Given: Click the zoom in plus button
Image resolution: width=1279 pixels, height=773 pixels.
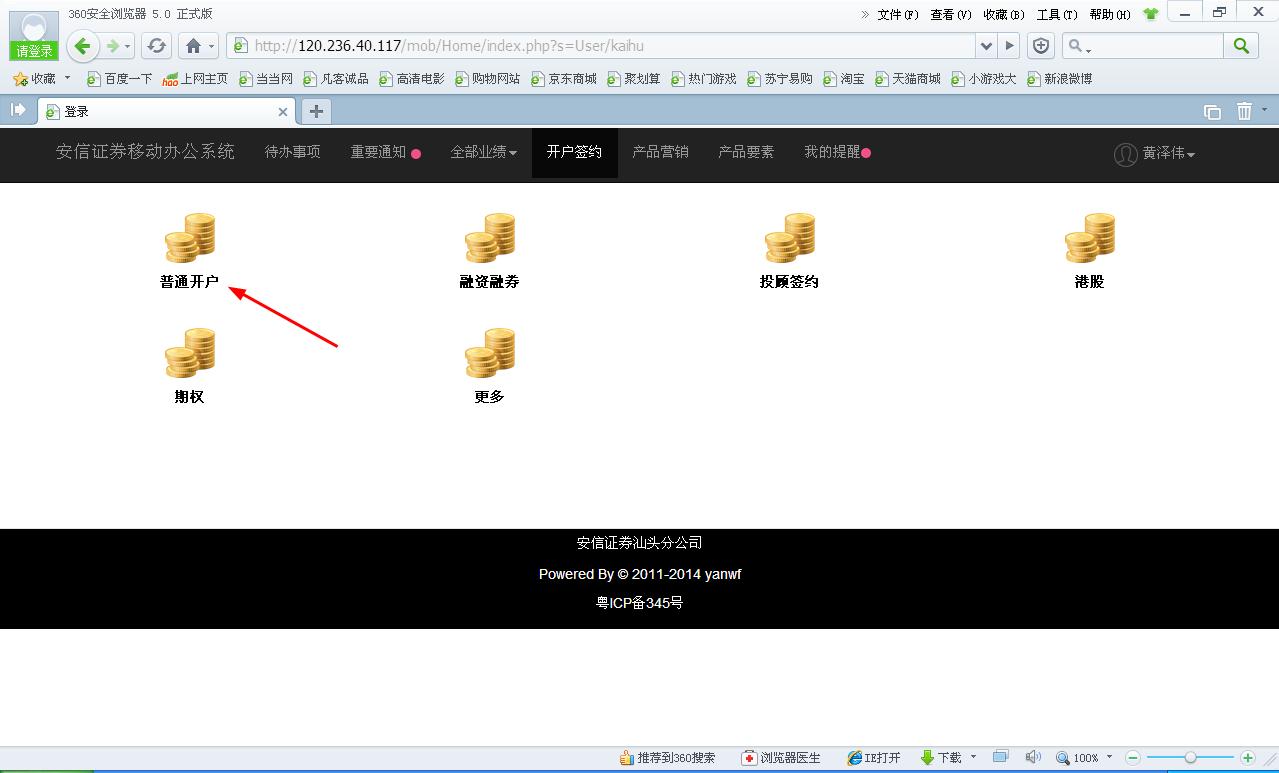Looking at the screenshot, I should pyautogui.click(x=1247, y=758).
